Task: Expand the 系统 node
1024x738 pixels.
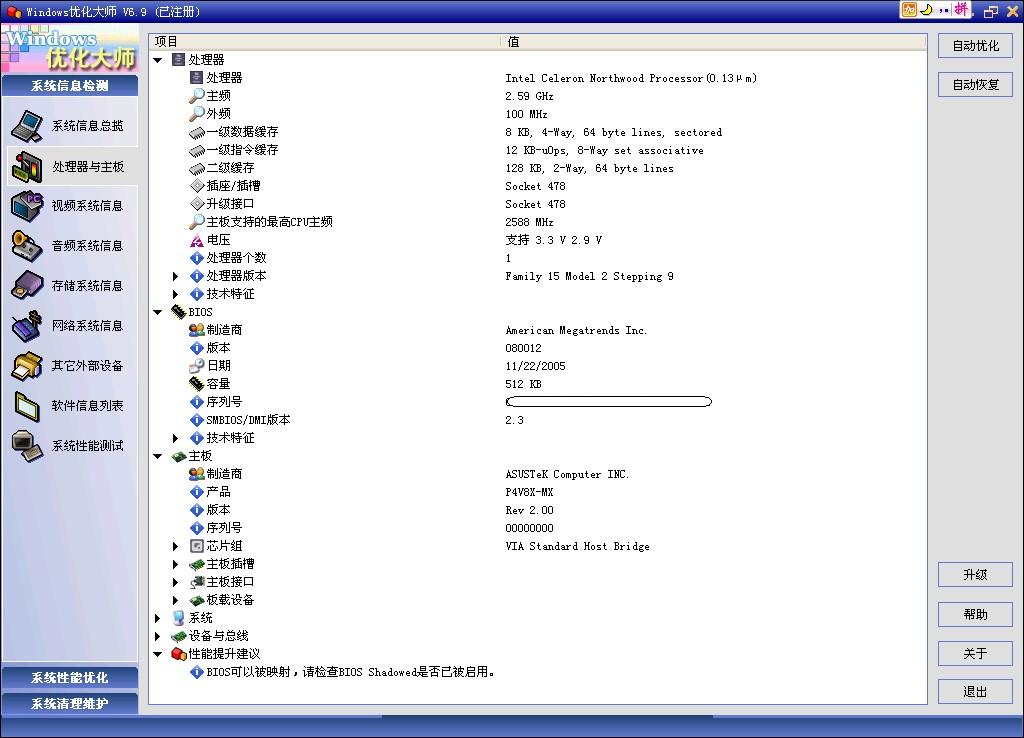Action: pyautogui.click(x=158, y=618)
